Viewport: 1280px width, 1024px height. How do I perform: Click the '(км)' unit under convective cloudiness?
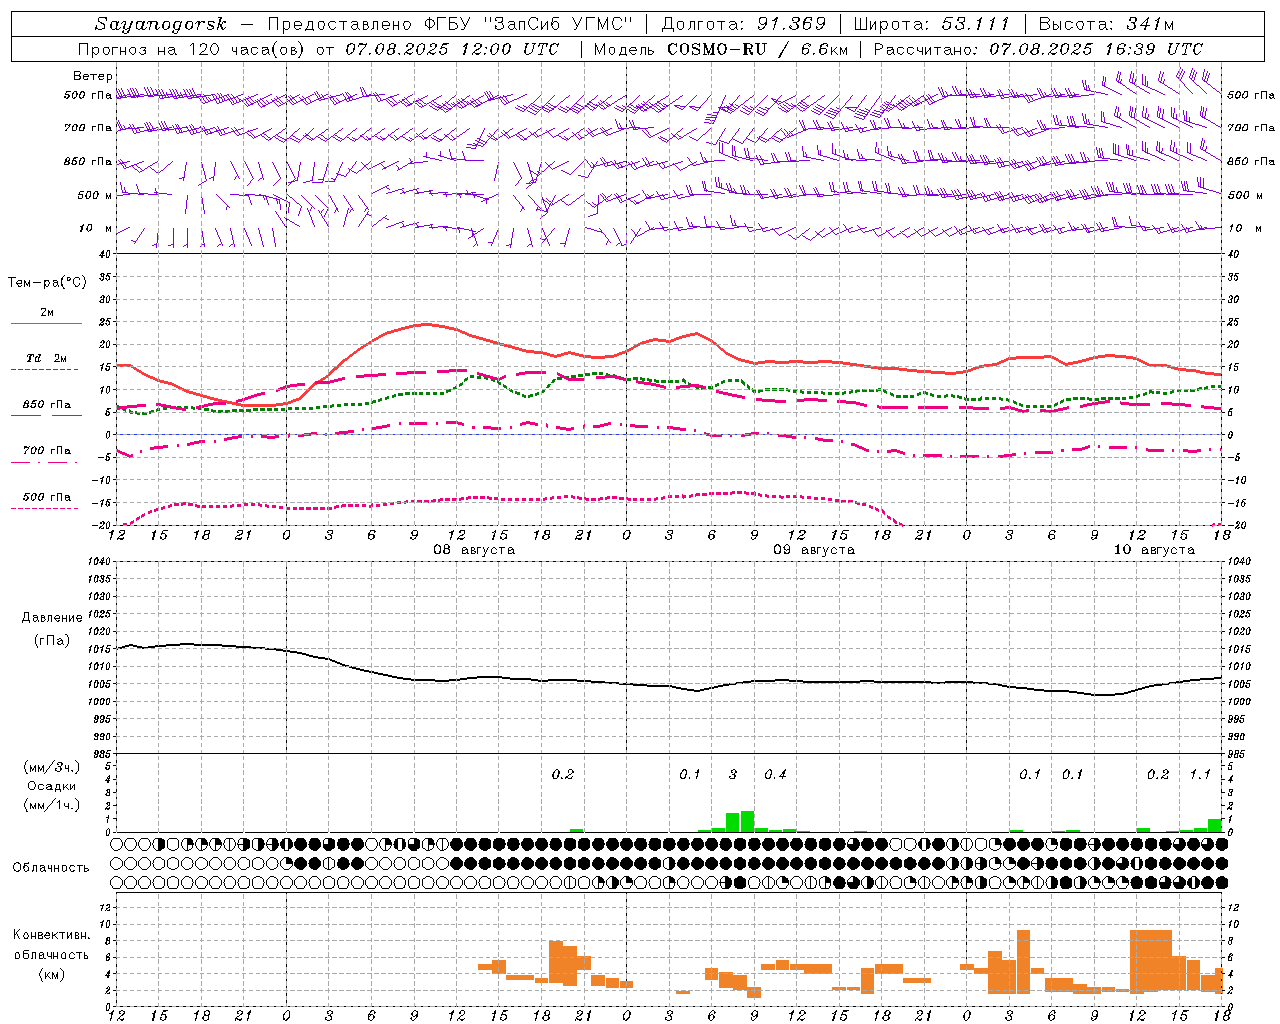point(51,974)
